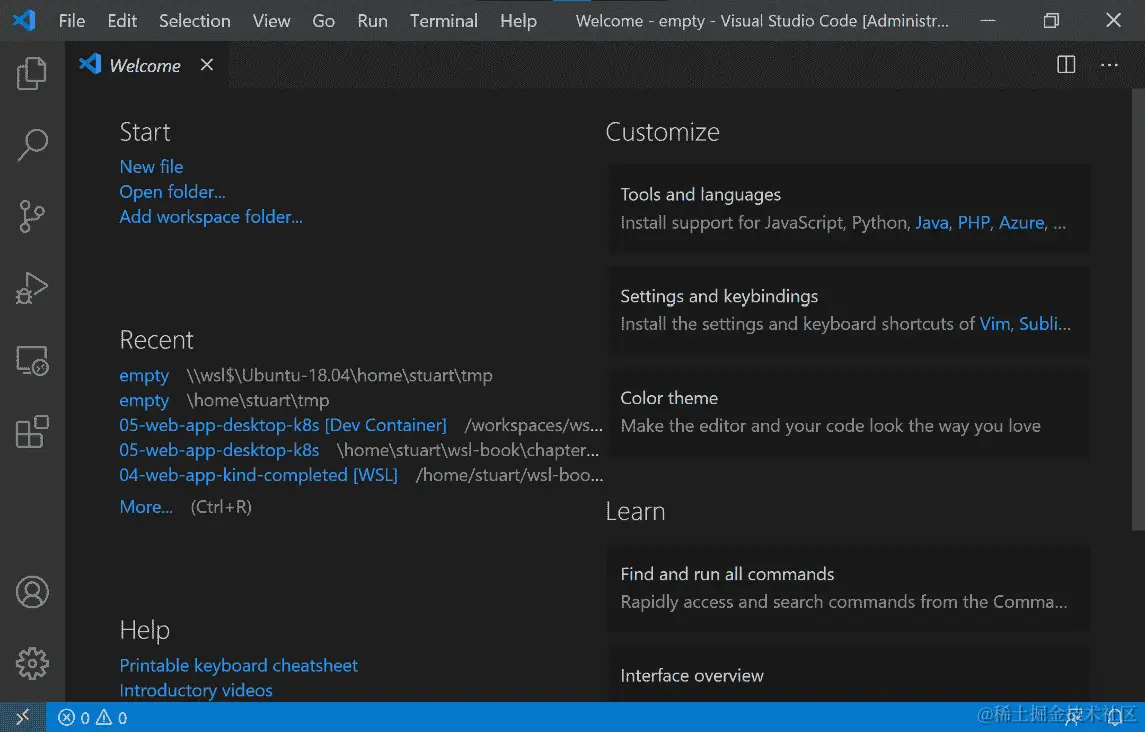Switch to the Welcome tab
This screenshot has height=732, width=1145.
pyautogui.click(x=144, y=64)
